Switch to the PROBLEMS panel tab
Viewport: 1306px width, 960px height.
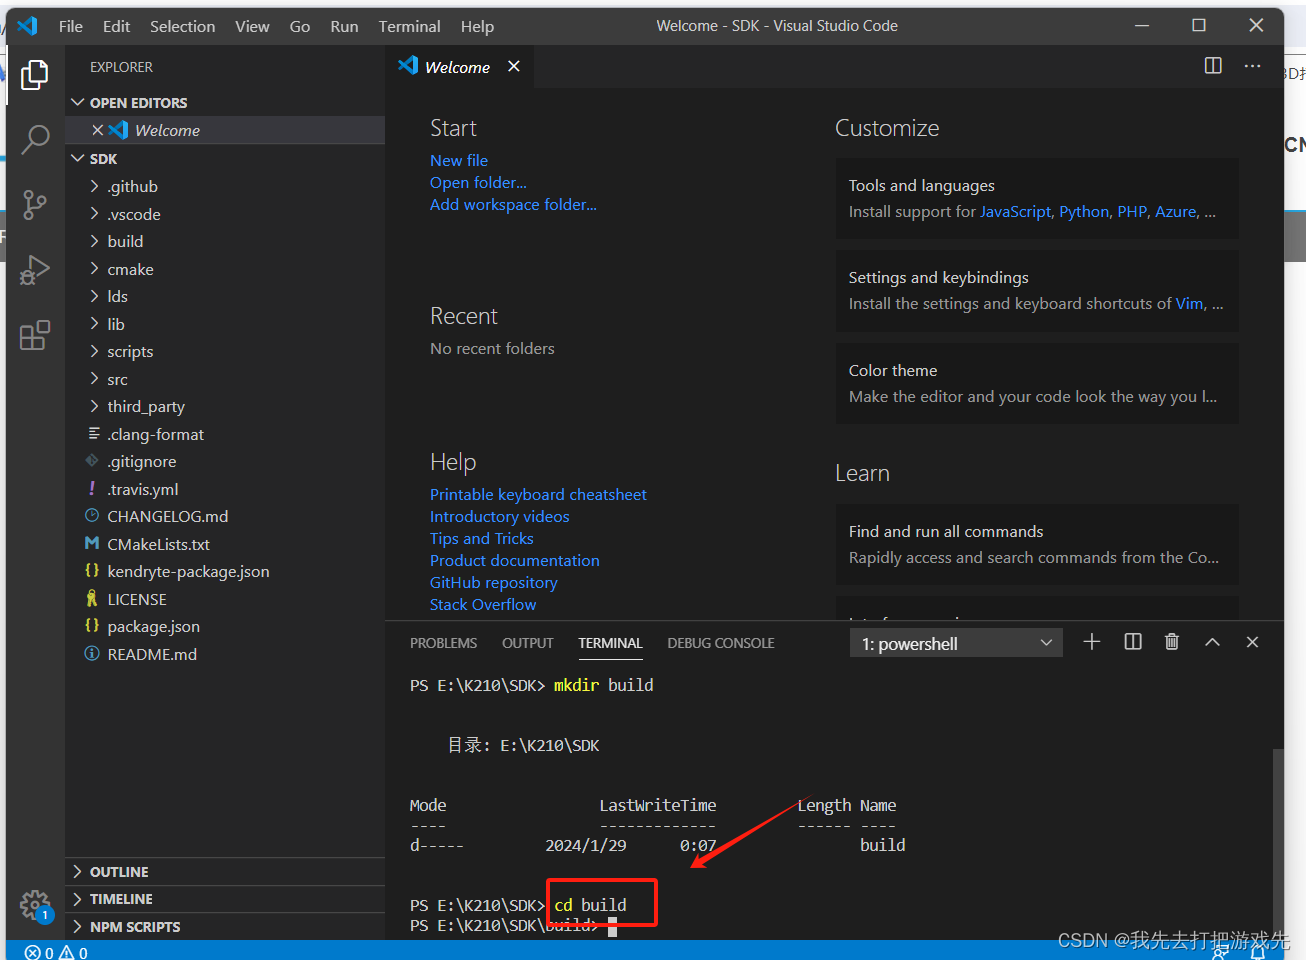coord(443,643)
